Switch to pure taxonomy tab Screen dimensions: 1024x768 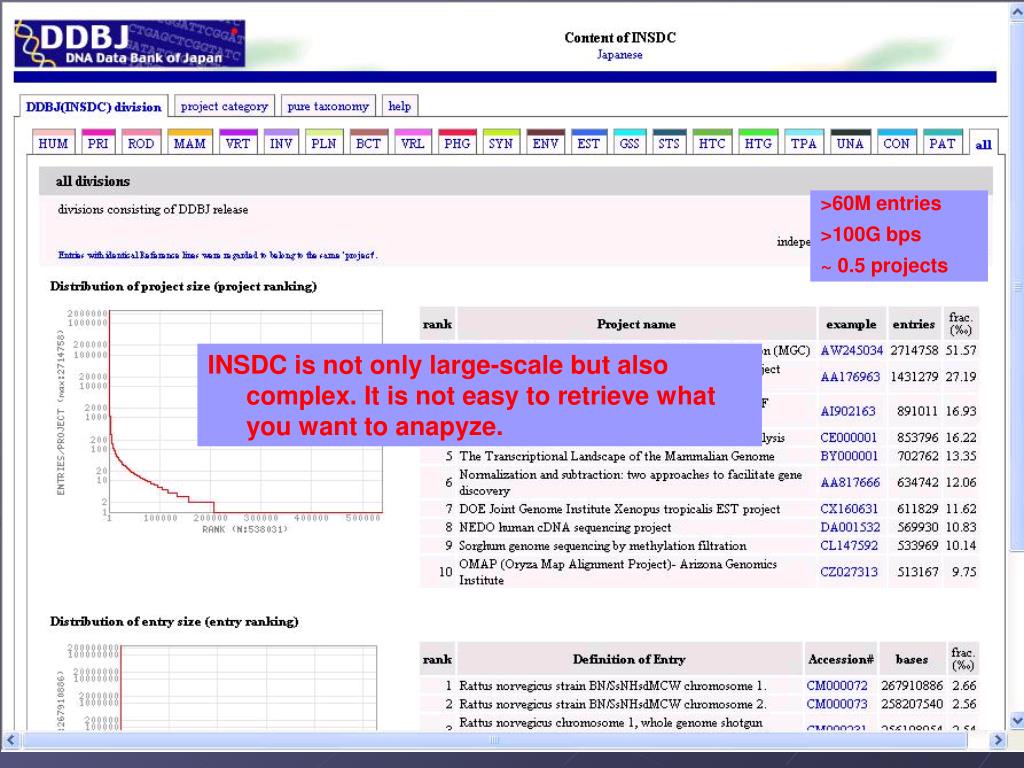(x=328, y=106)
